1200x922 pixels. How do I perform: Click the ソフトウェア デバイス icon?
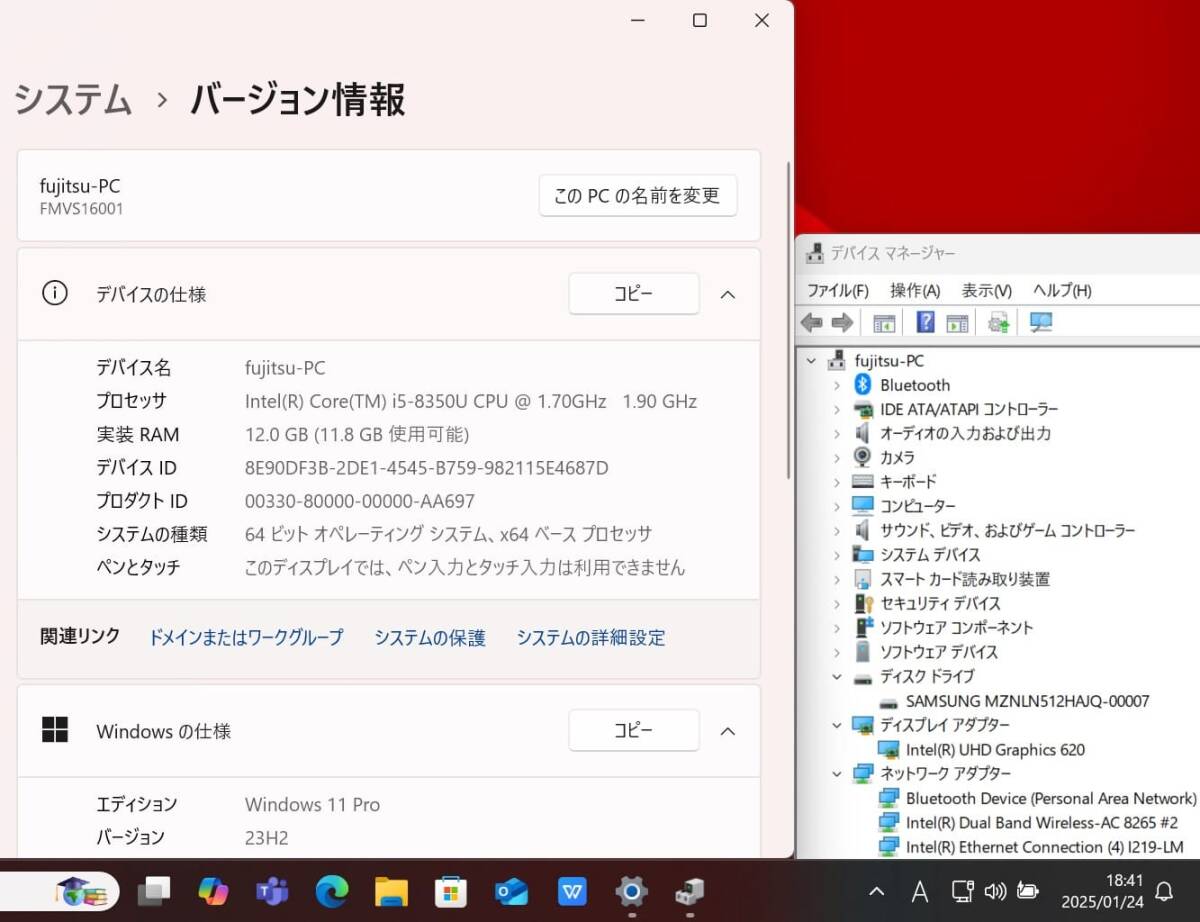click(862, 651)
